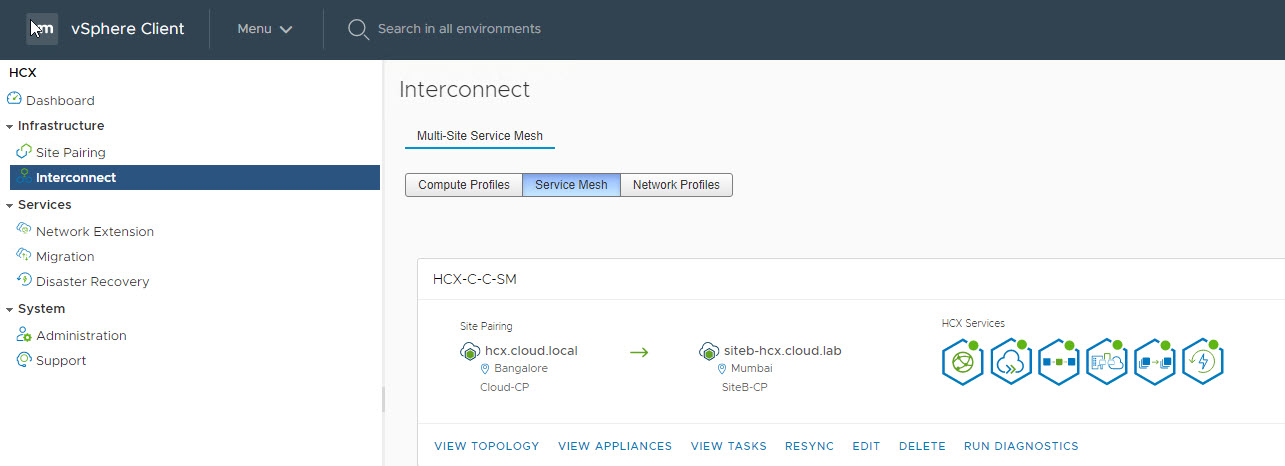Click the stacked VM replication service icon

pos(1155,362)
